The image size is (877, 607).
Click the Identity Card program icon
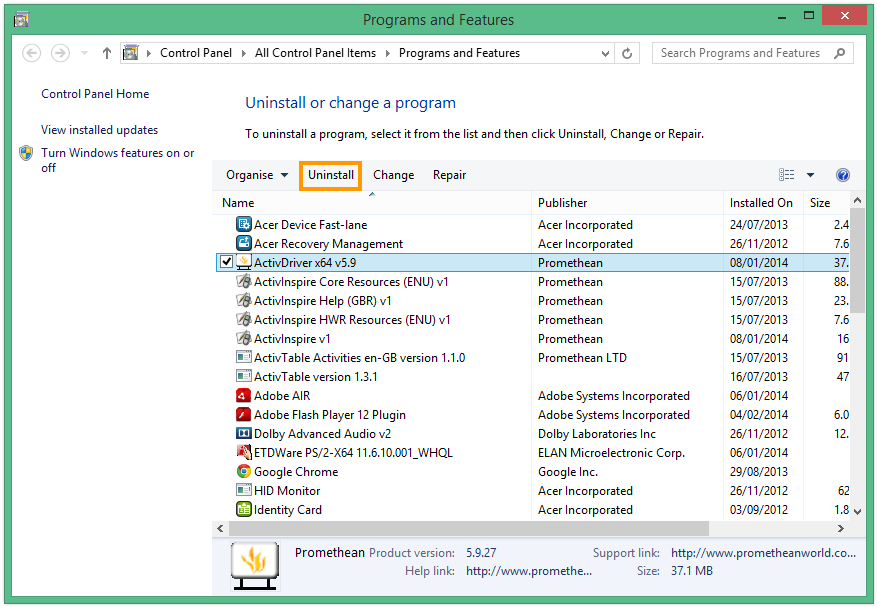tap(243, 510)
